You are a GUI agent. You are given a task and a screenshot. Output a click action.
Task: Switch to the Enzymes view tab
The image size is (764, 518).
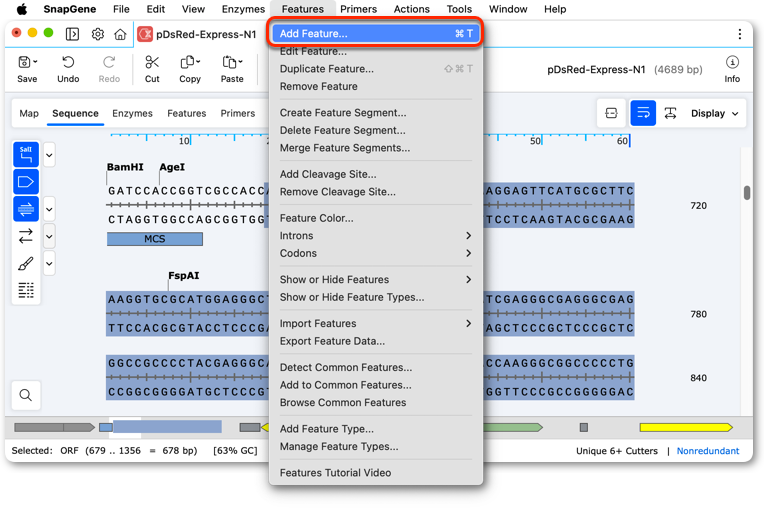tap(132, 113)
